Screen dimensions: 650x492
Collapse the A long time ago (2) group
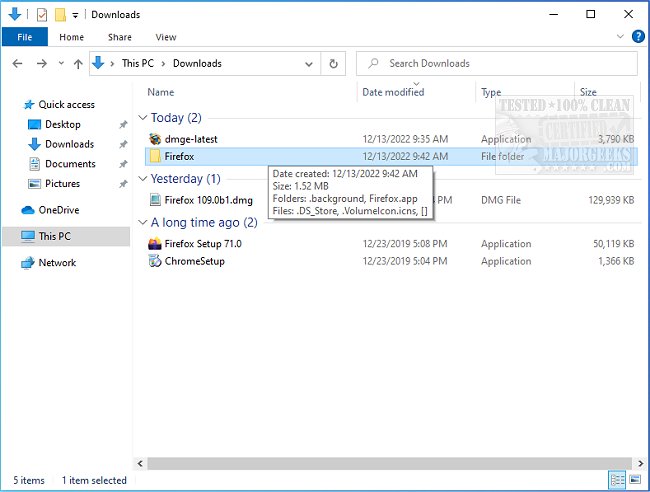(143, 223)
